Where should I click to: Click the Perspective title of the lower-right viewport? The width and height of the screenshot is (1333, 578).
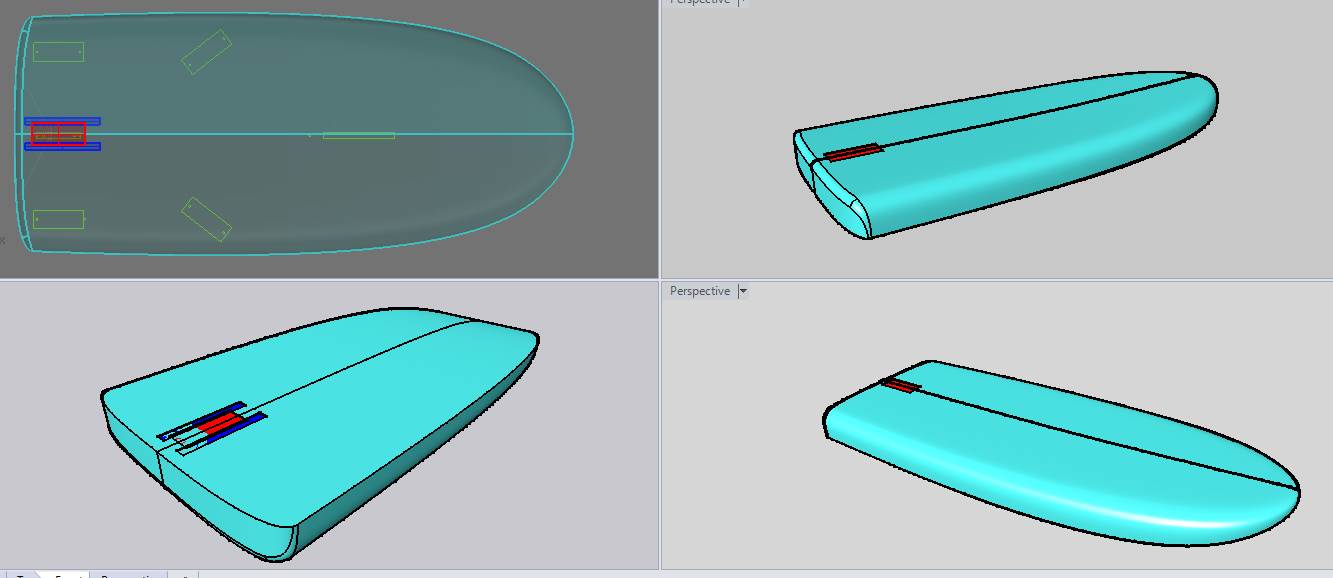point(700,291)
